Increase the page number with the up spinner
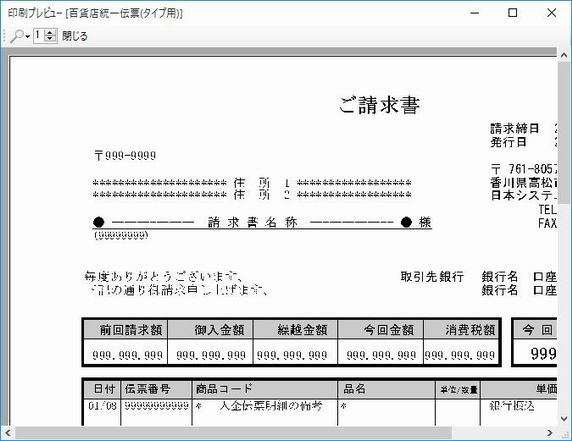572x441 pixels. [50, 33]
